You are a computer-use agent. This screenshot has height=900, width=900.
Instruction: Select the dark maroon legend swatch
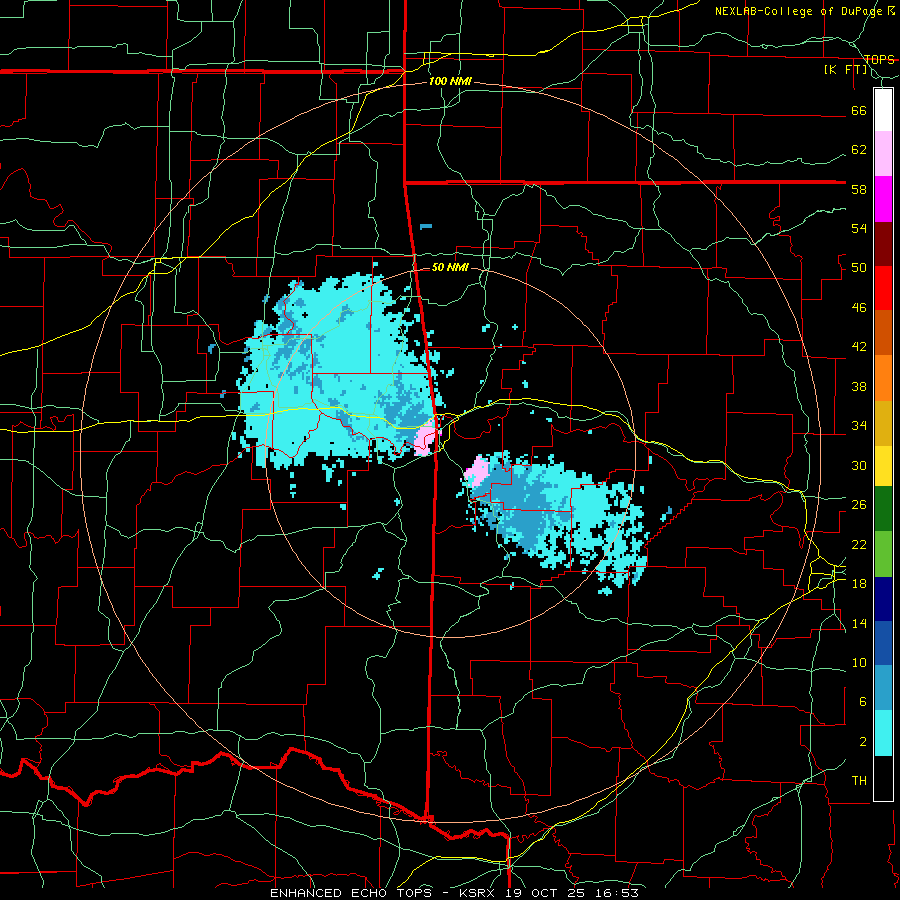pyautogui.click(x=883, y=243)
